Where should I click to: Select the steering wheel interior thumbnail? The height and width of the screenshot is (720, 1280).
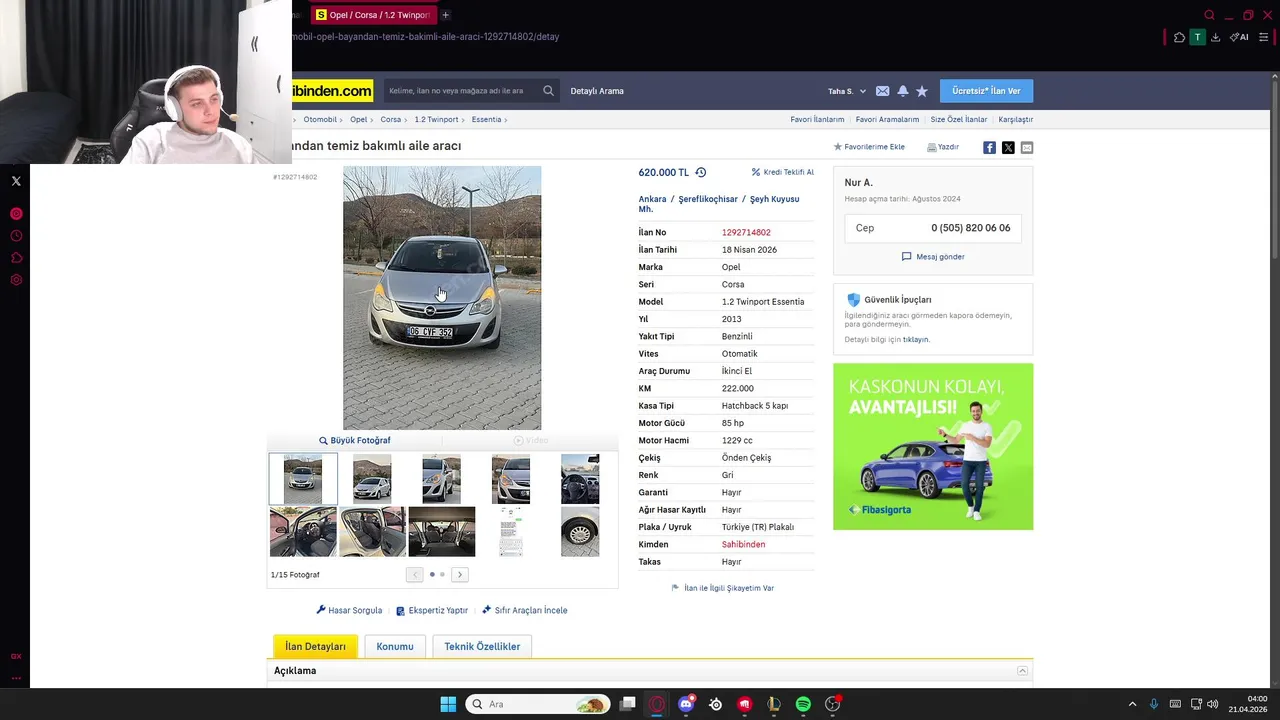(580, 479)
